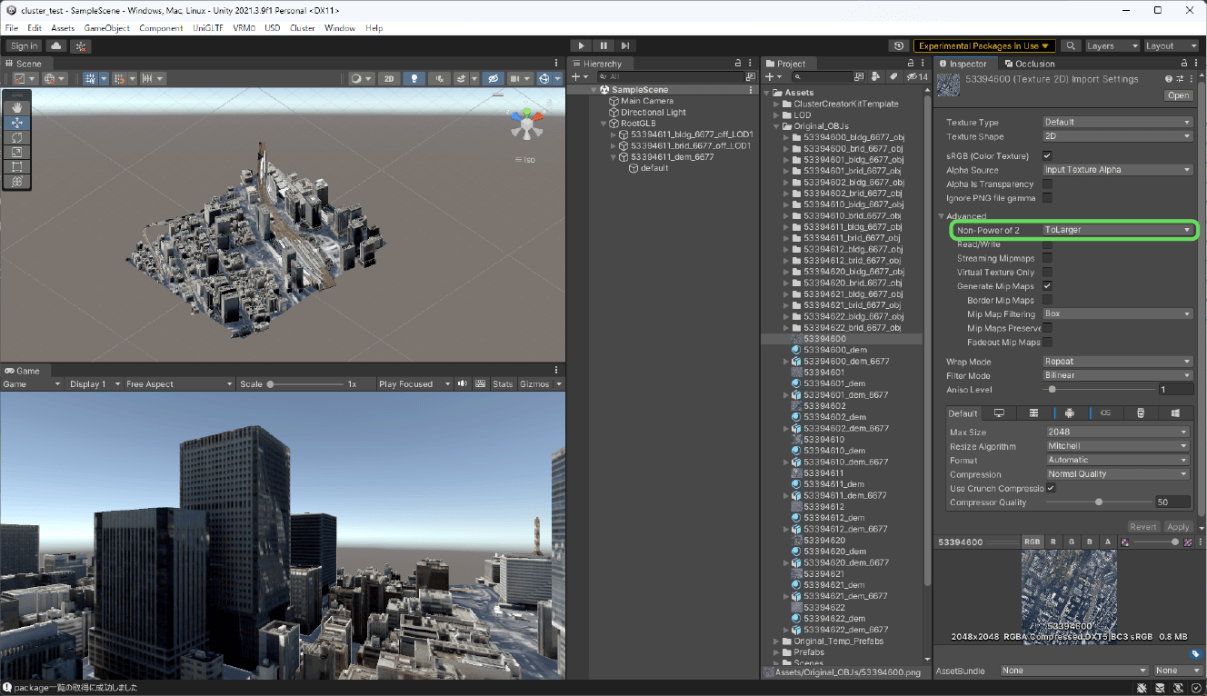
Task: Toggle scene lighting lightbulb icon
Action: point(415,78)
